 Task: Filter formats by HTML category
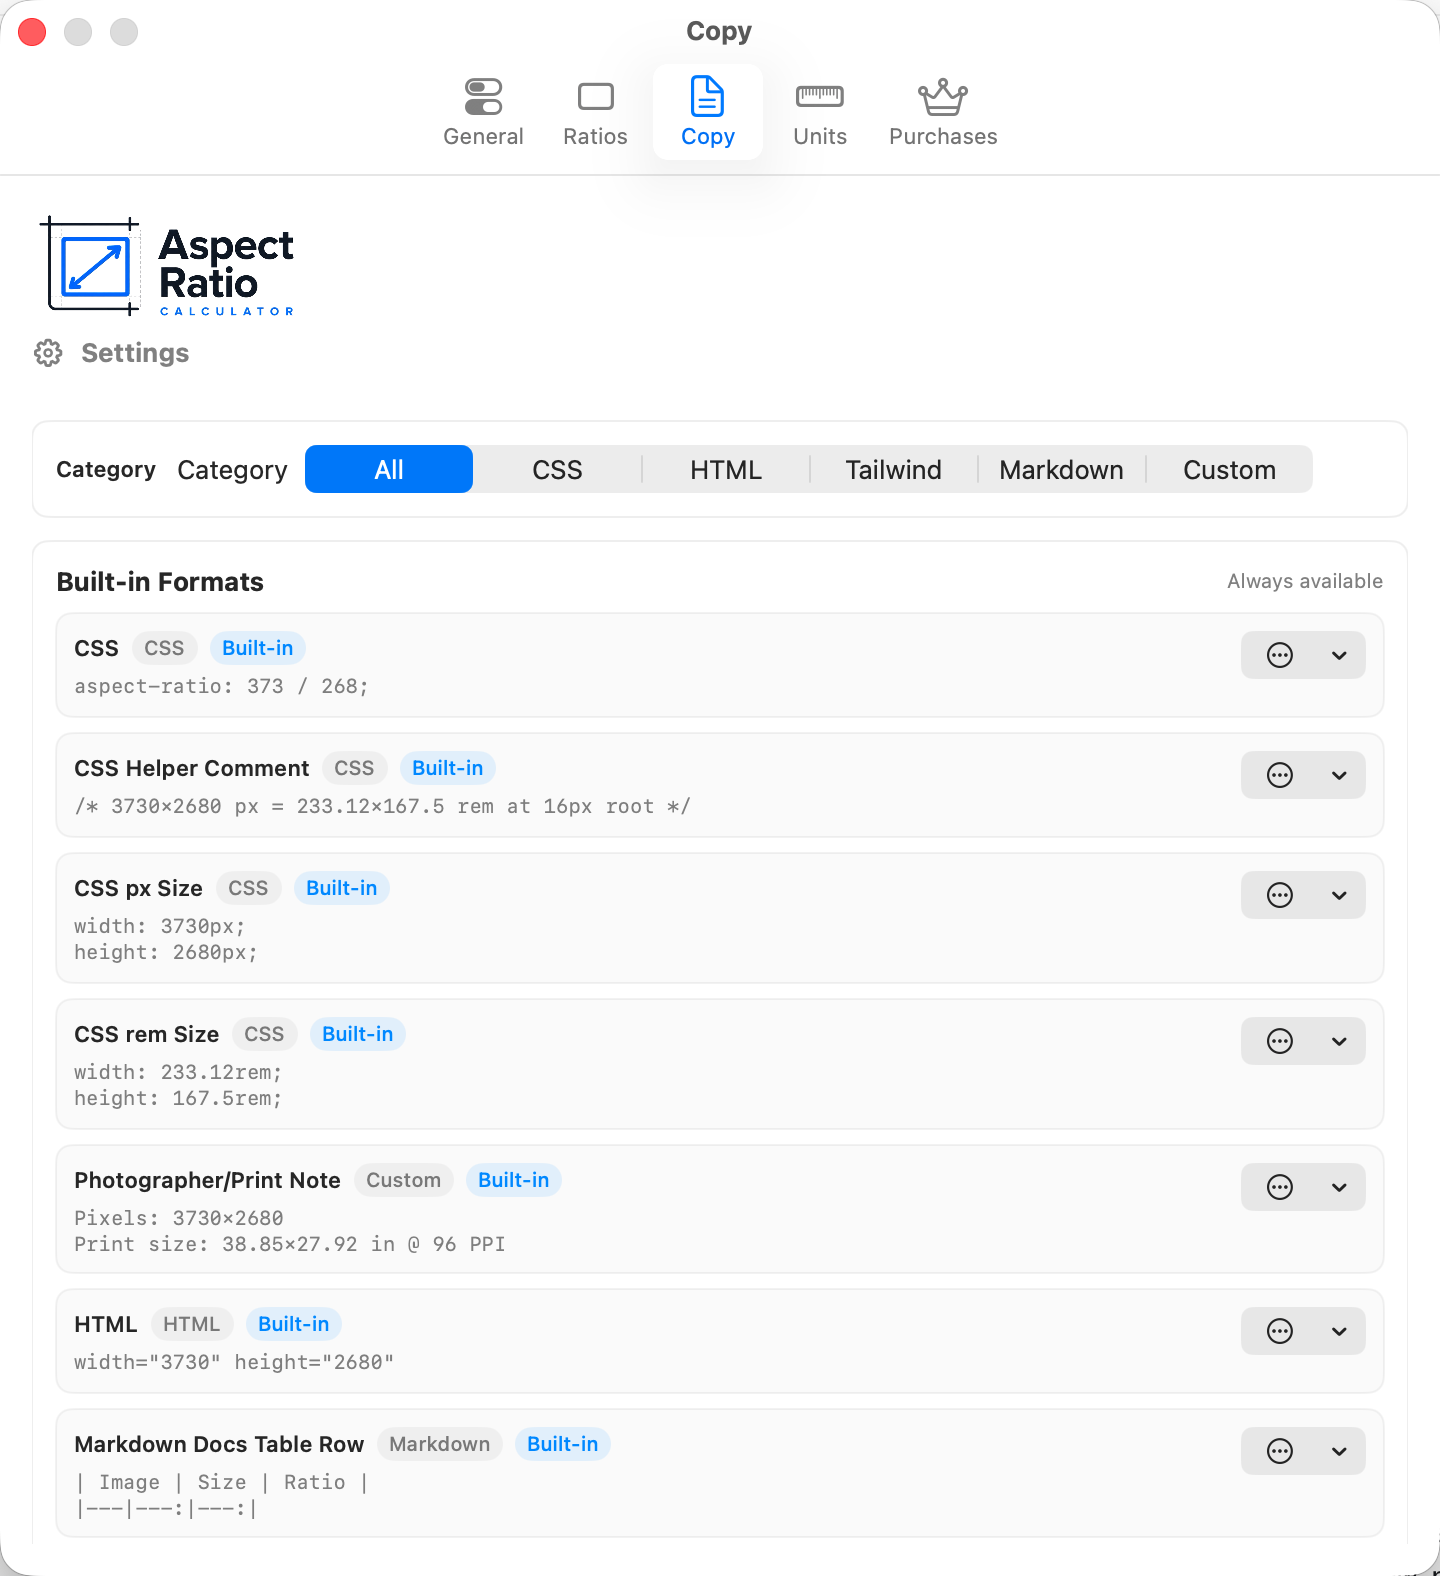(726, 469)
